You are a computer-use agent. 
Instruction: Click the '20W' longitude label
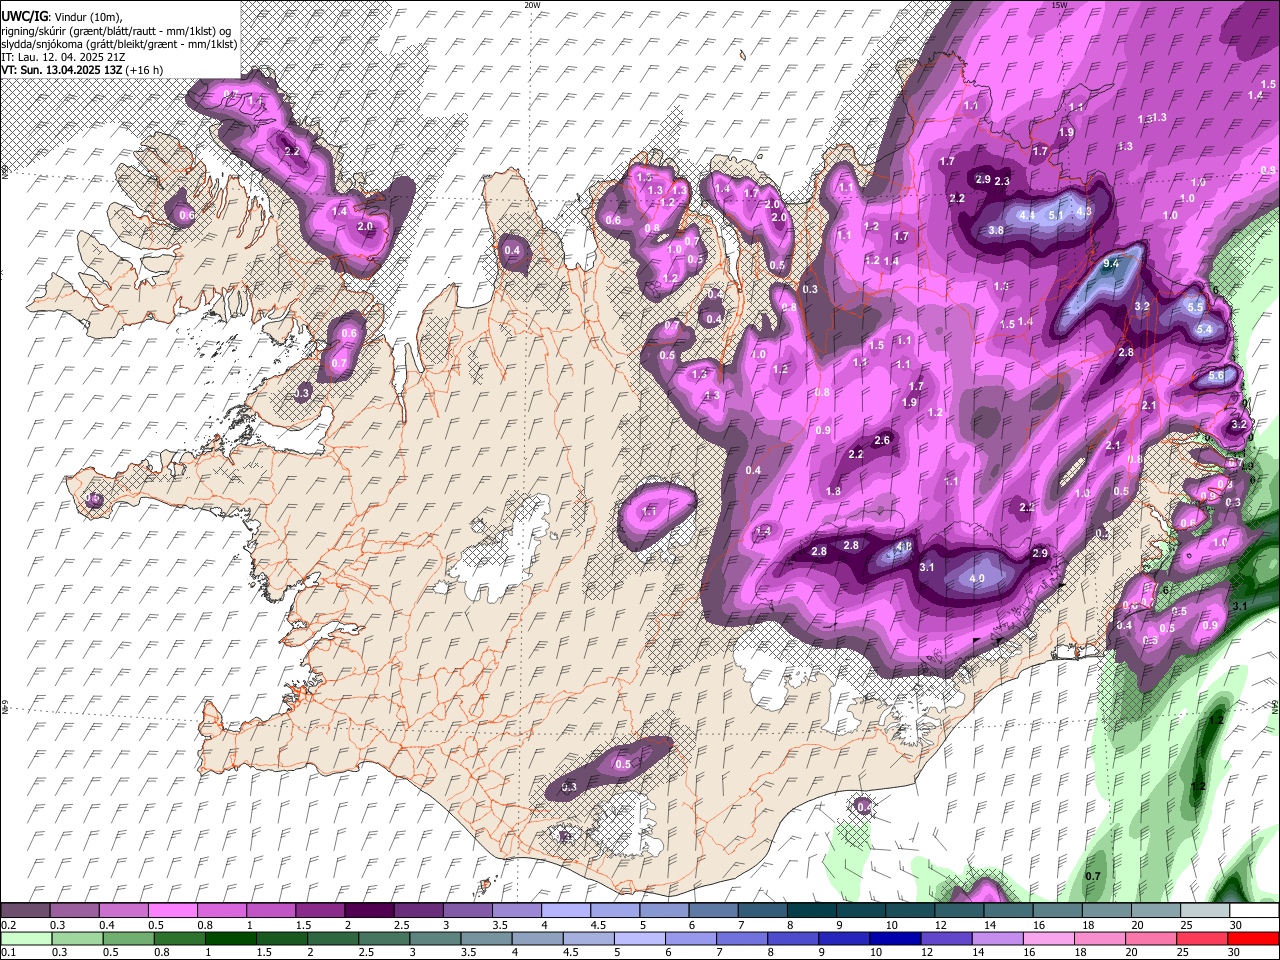(x=532, y=5)
